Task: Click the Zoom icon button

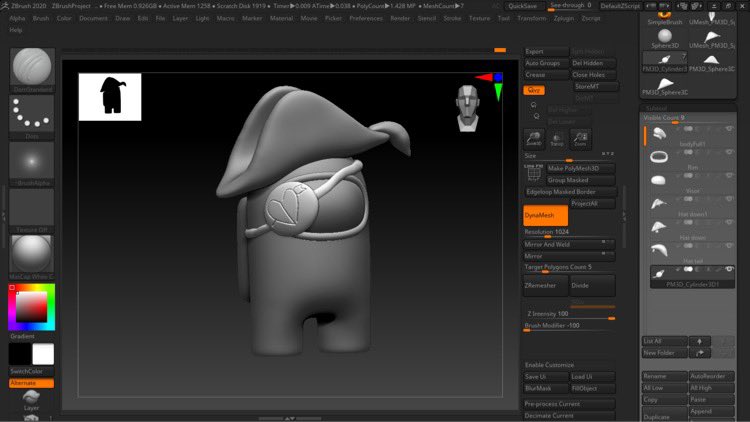Action: (x=580, y=138)
